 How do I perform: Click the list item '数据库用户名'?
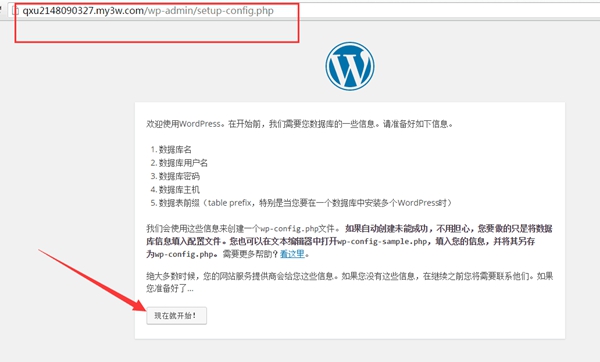click(x=183, y=163)
